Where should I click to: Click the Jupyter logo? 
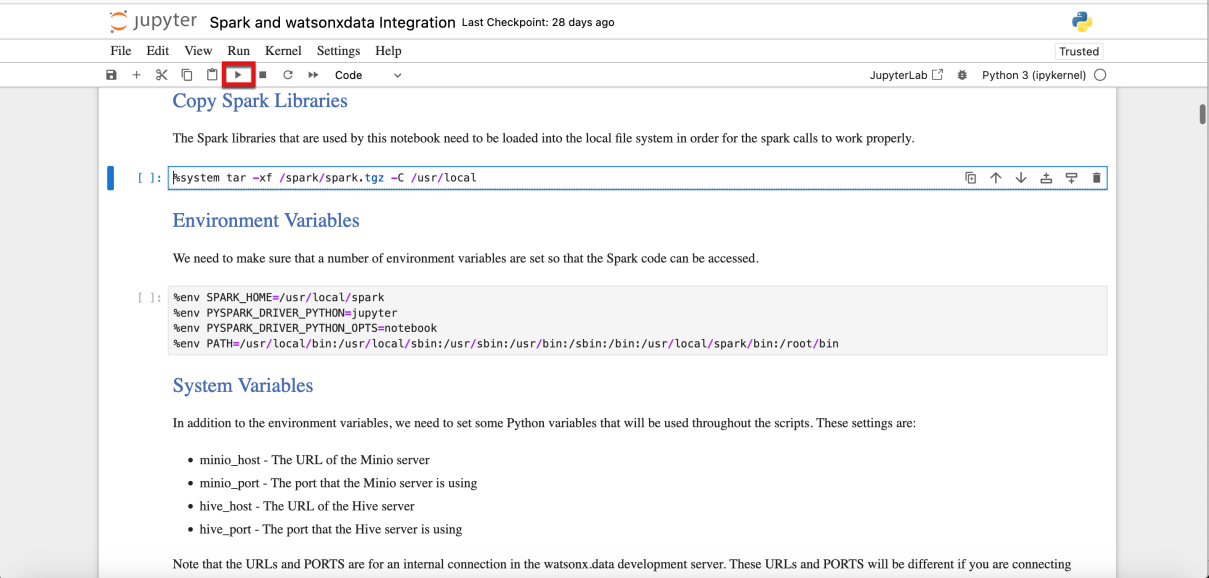point(153,22)
